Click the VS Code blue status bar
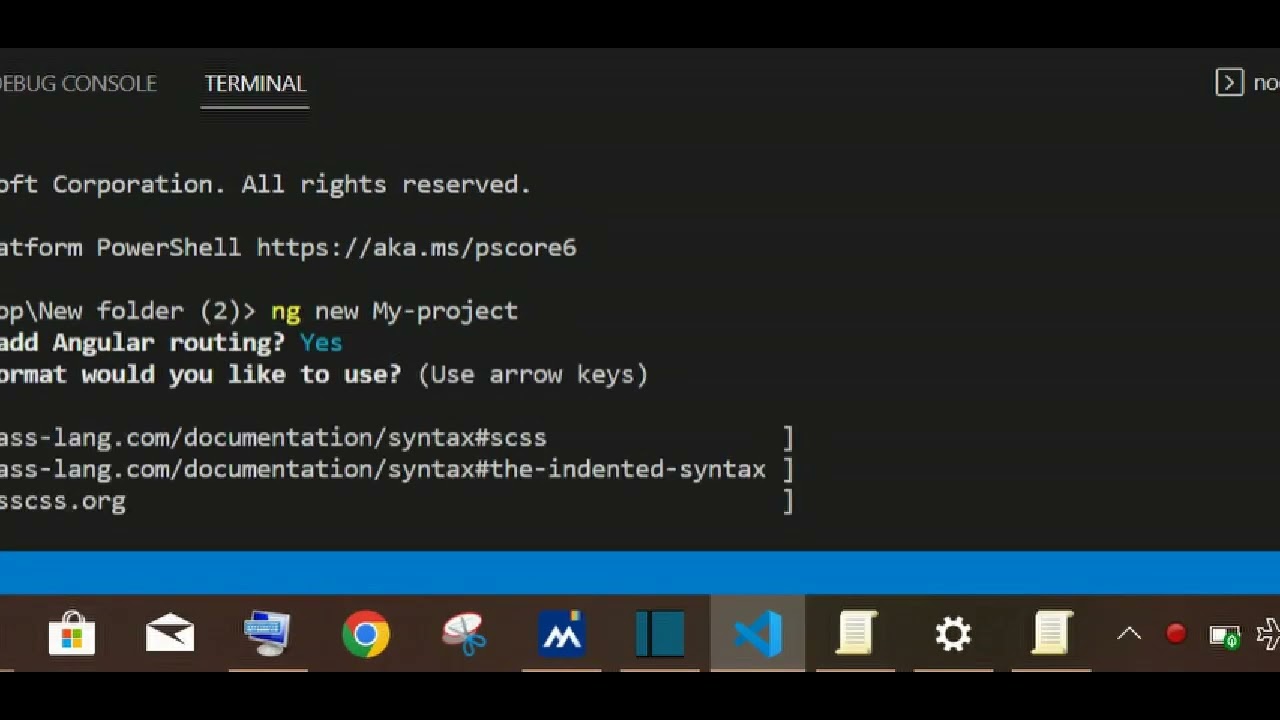 tap(640, 573)
